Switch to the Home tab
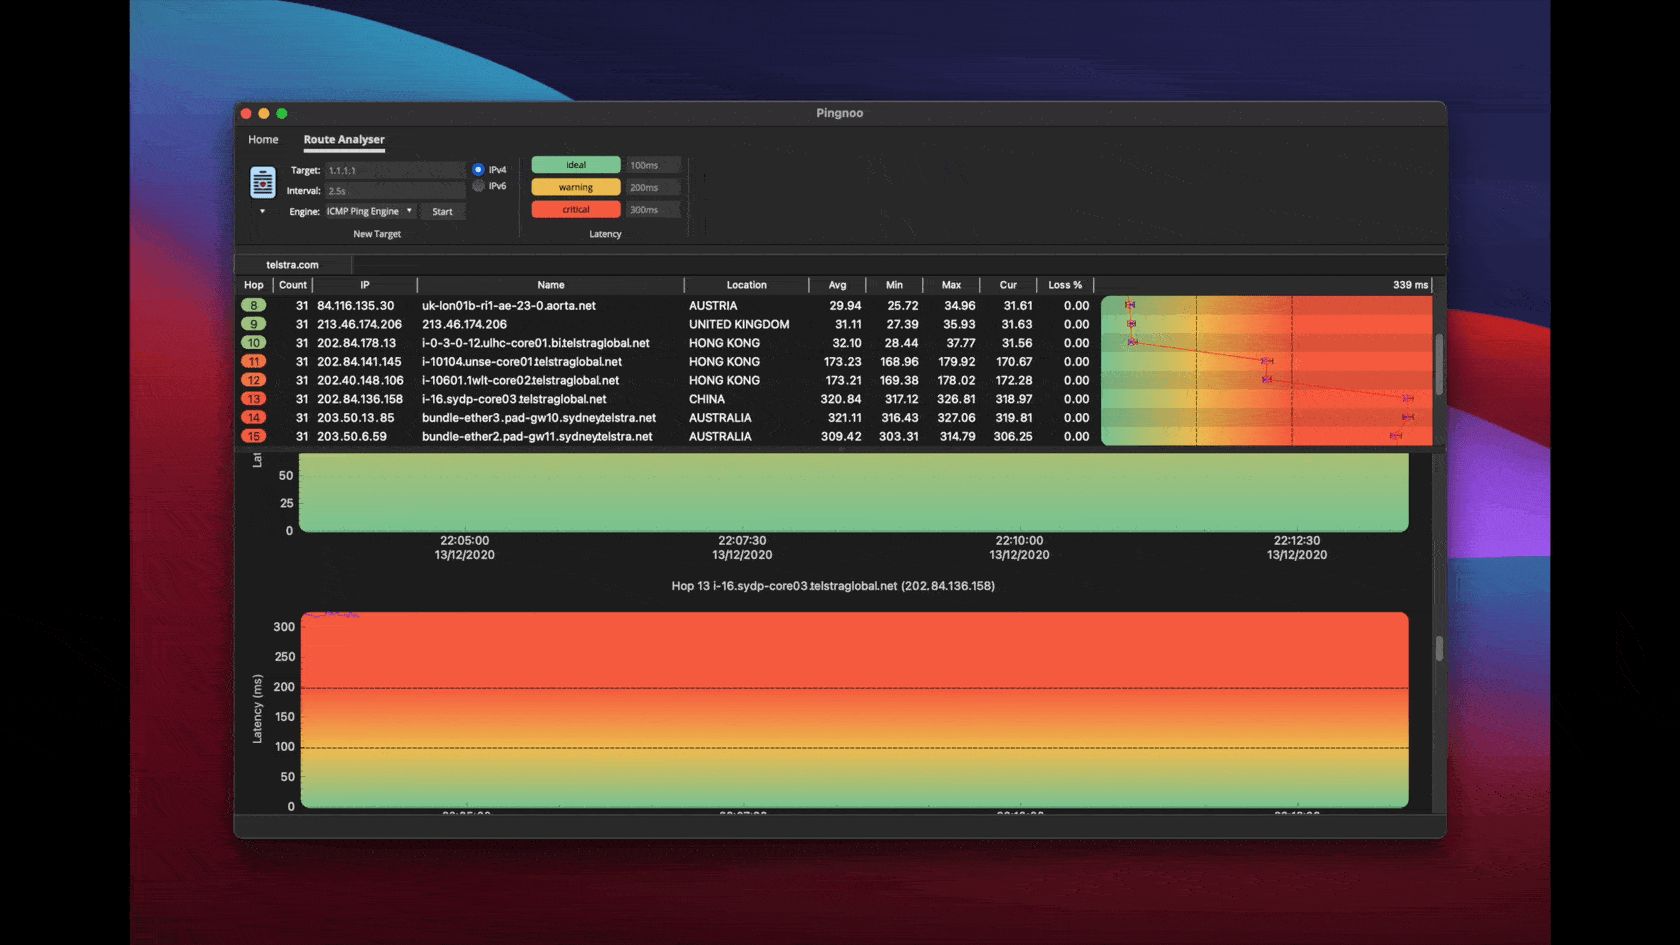This screenshot has width=1680, height=945. (x=263, y=139)
